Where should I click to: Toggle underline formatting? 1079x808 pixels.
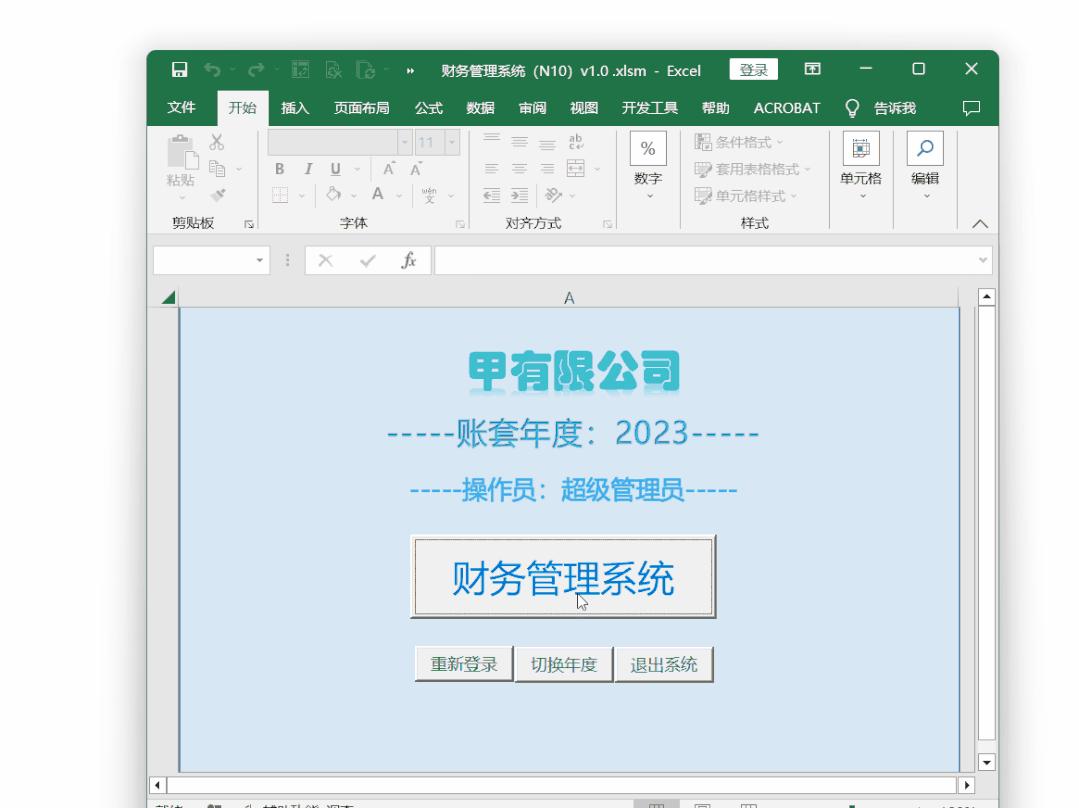[x=334, y=169]
